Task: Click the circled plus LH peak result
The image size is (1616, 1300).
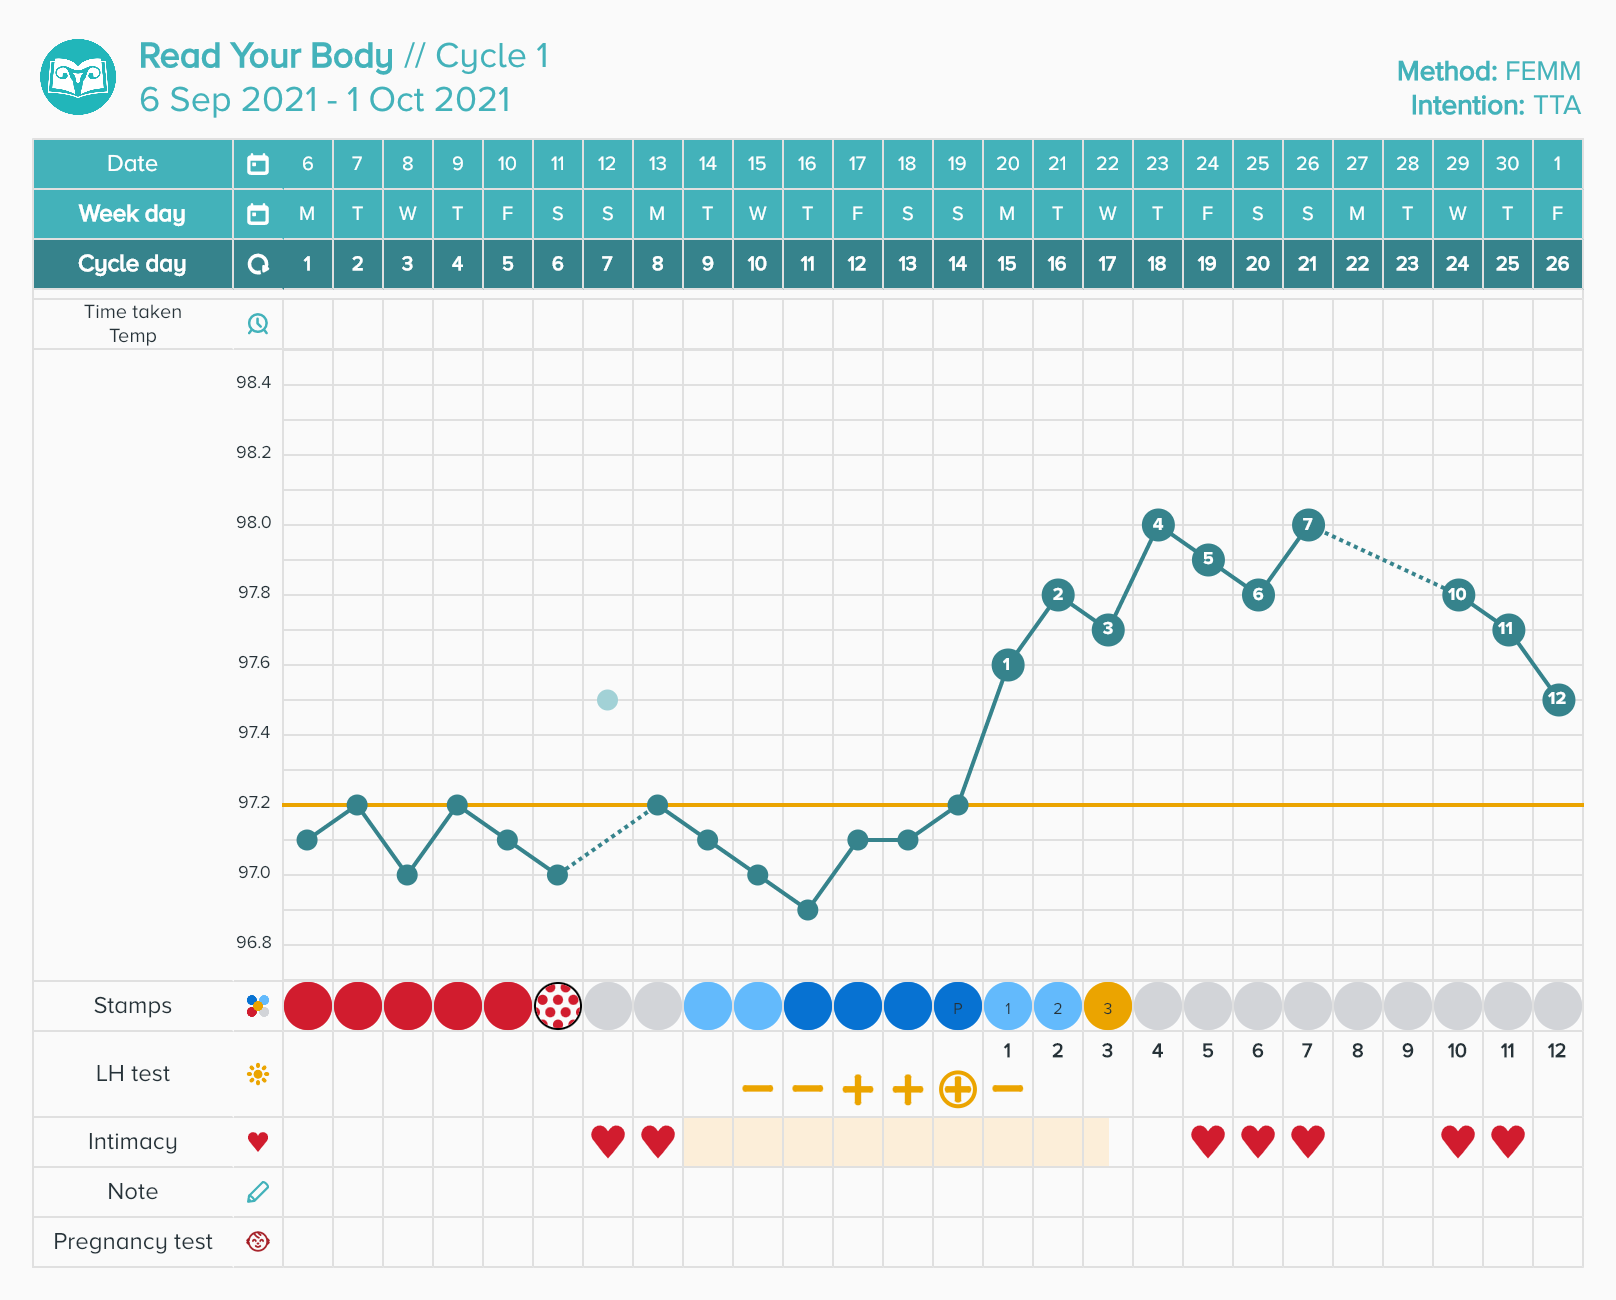Action: pyautogui.click(x=958, y=1089)
